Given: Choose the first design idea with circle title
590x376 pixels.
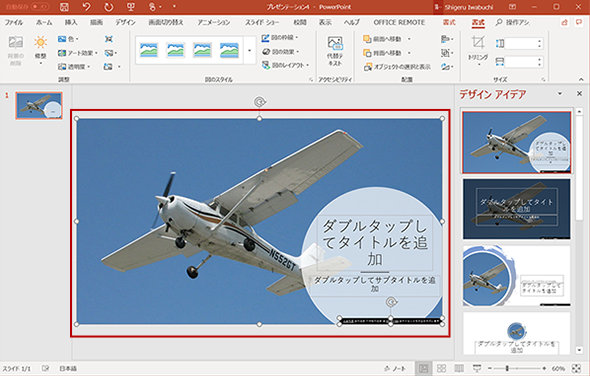Looking at the screenshot, I should point(517,142).
